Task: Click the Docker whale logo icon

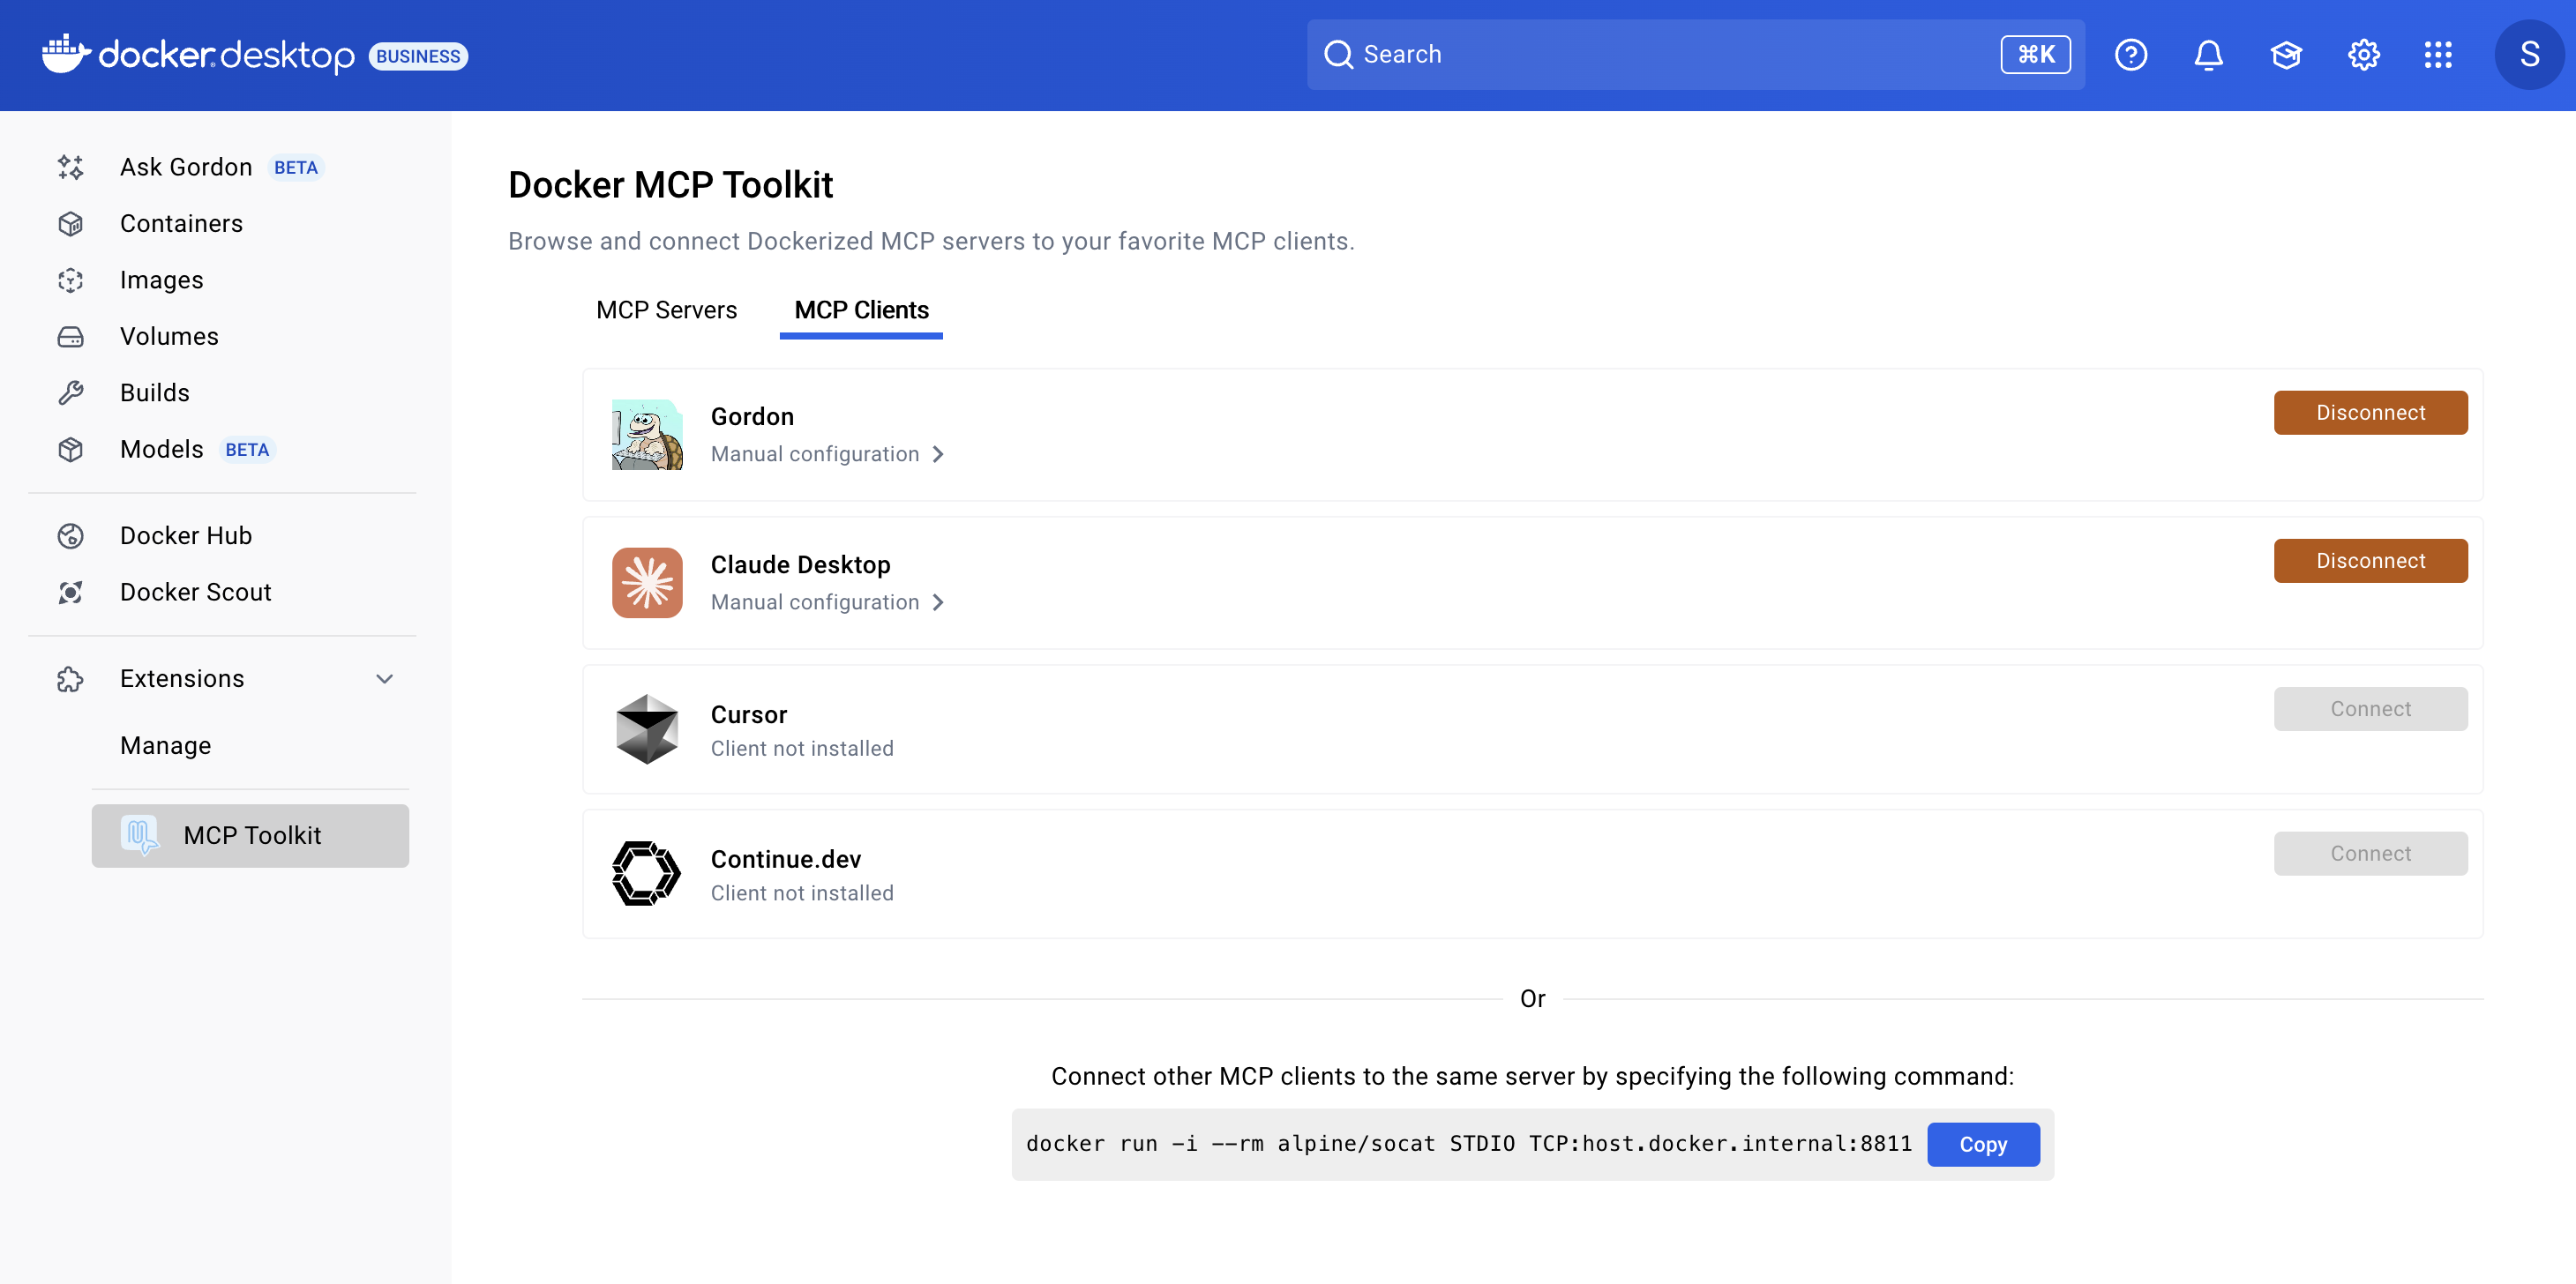Action: coord(66,54)
